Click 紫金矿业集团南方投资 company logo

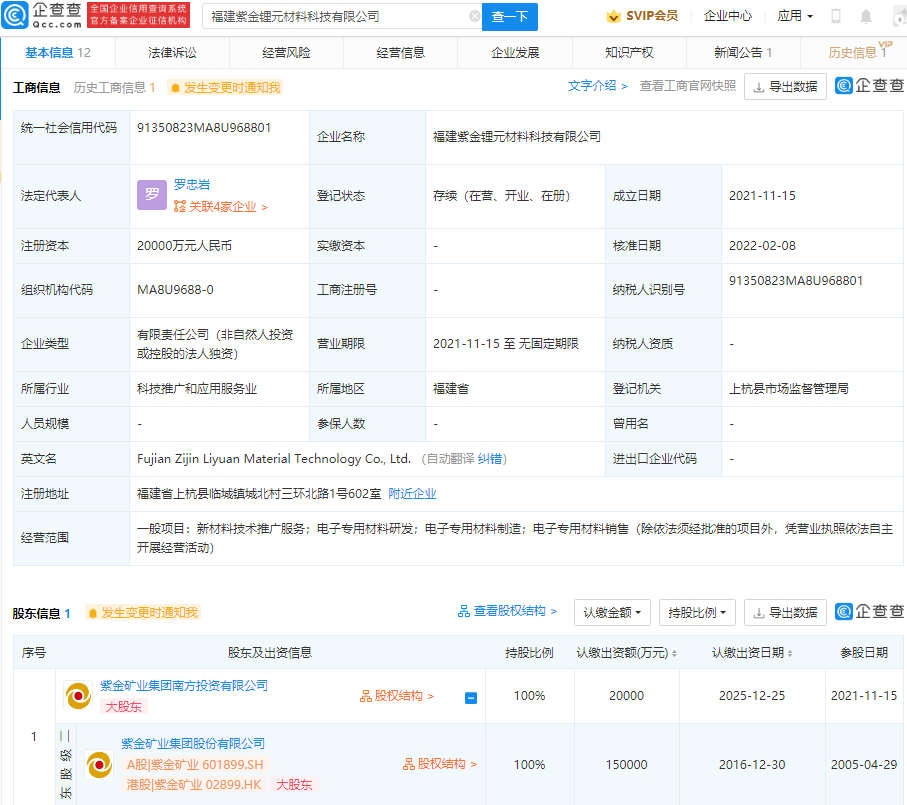pyautogui.click(x=77, y=695)
